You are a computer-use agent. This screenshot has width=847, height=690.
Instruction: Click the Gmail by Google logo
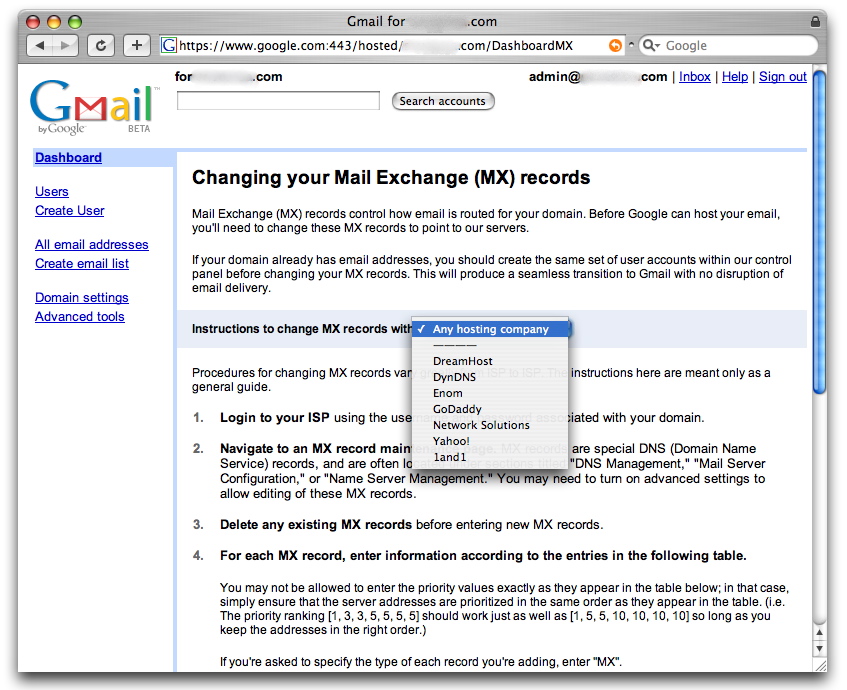[x=94, y=106]
